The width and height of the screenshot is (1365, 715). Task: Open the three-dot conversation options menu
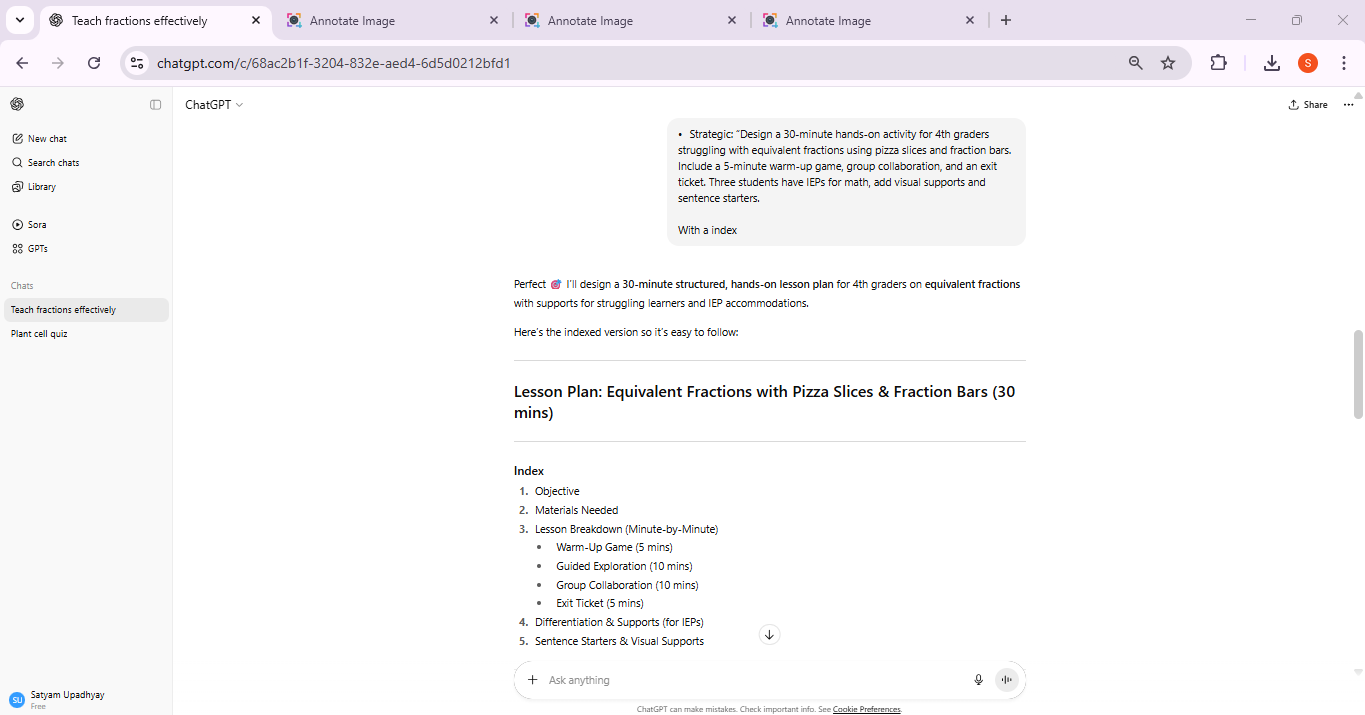[x=1348, y=105]
